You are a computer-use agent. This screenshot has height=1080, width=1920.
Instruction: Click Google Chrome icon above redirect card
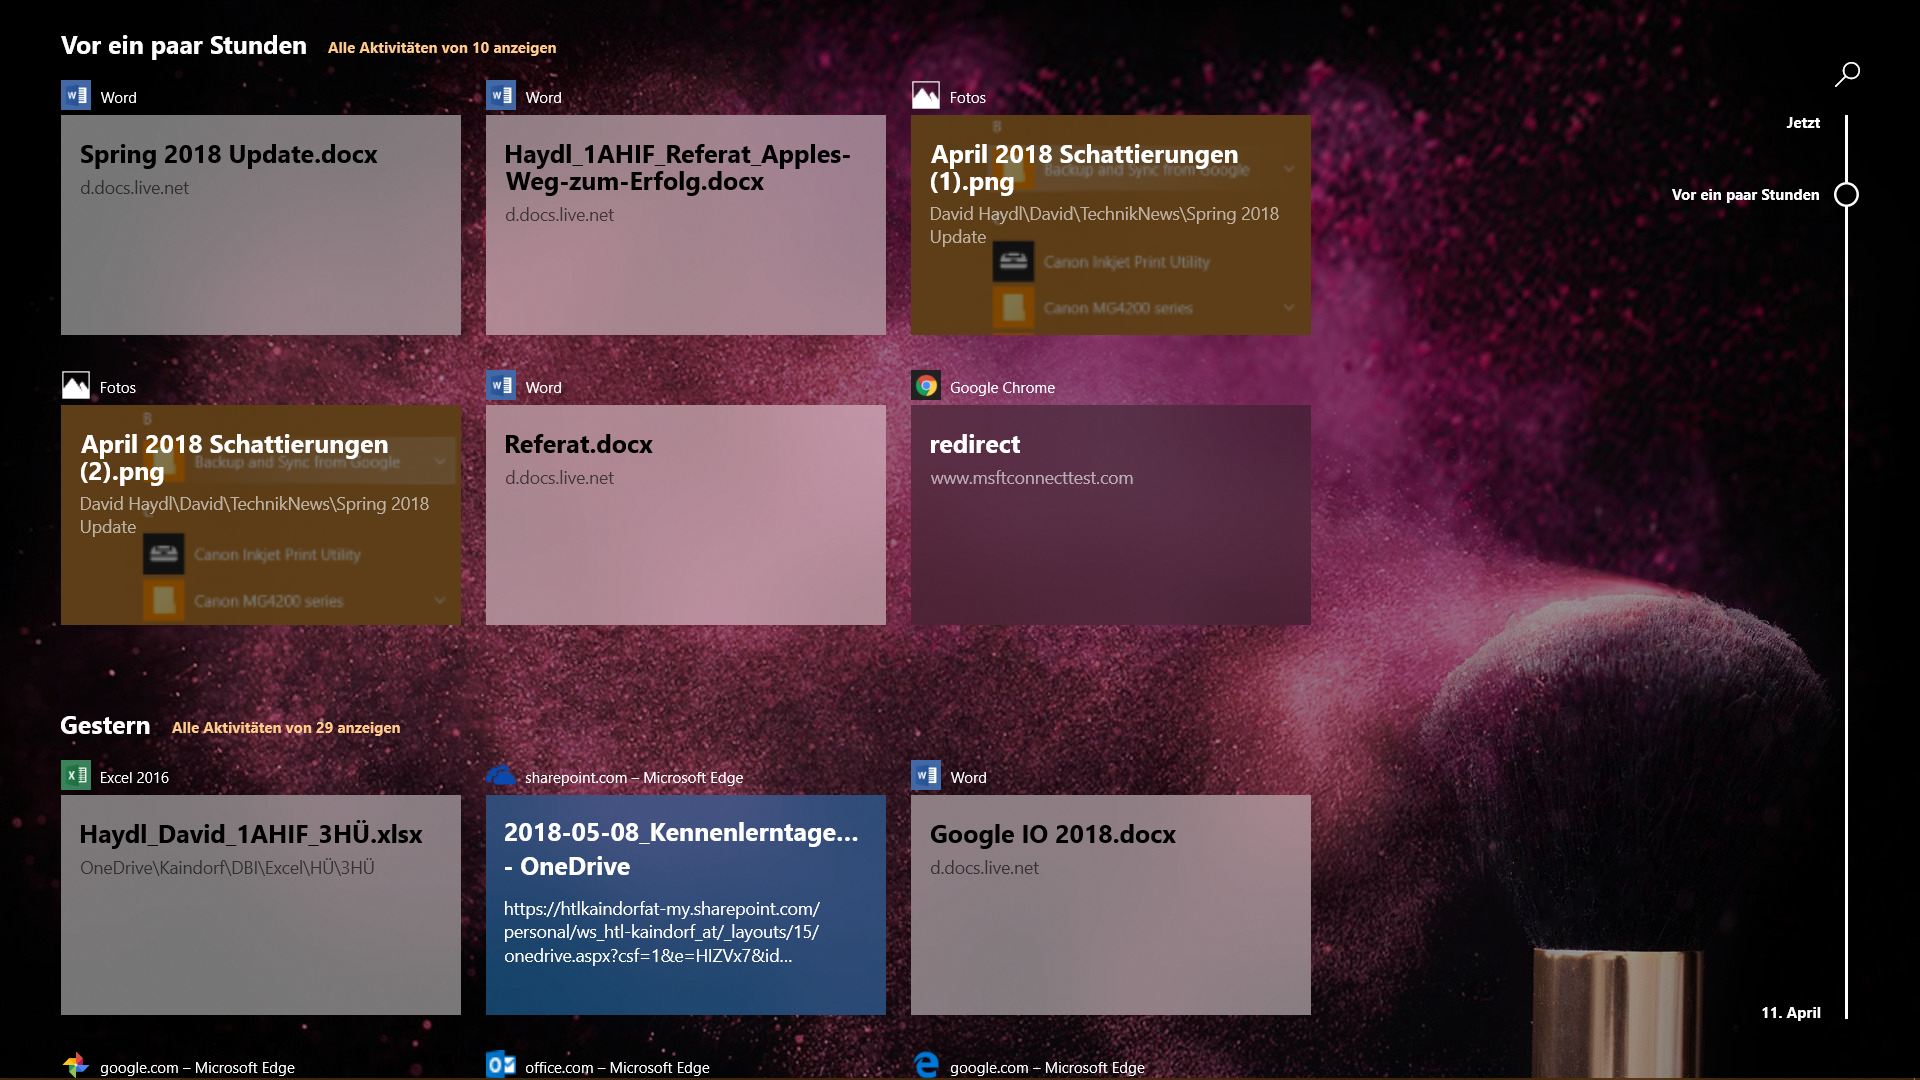926,386
